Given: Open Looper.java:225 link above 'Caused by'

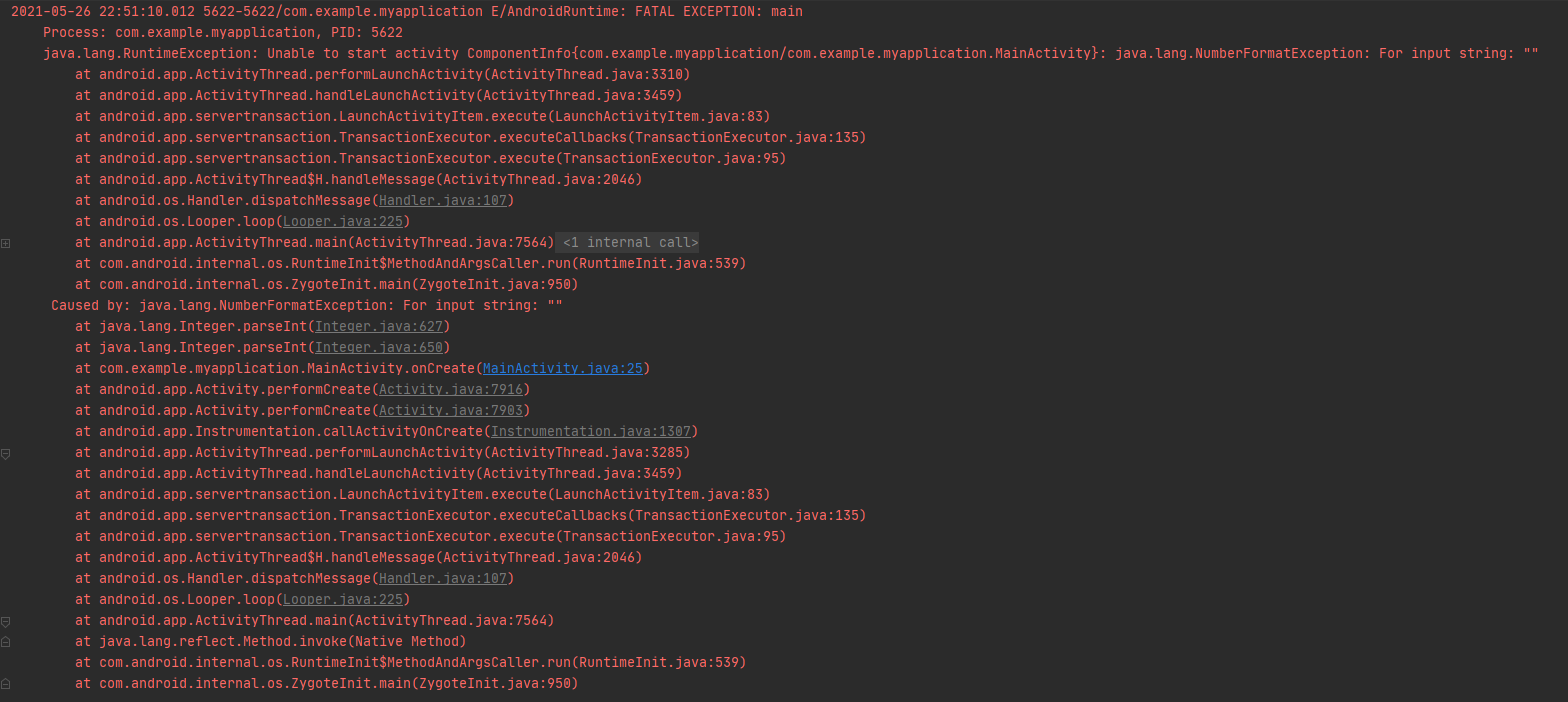Looking at the screenshot, I should click(x=343, y=222).
